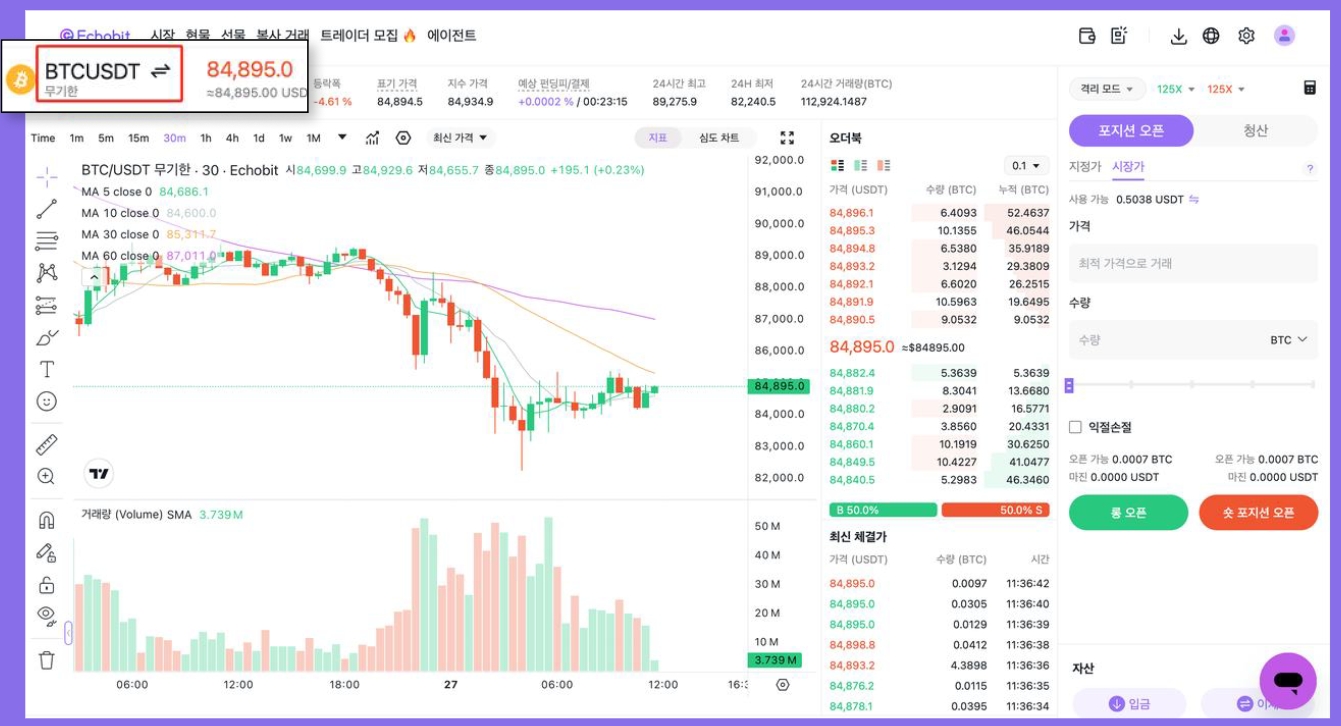Open the red 125X leverage dropdown
Screen dimensions: 1341x726
[x=1226, y=89]
